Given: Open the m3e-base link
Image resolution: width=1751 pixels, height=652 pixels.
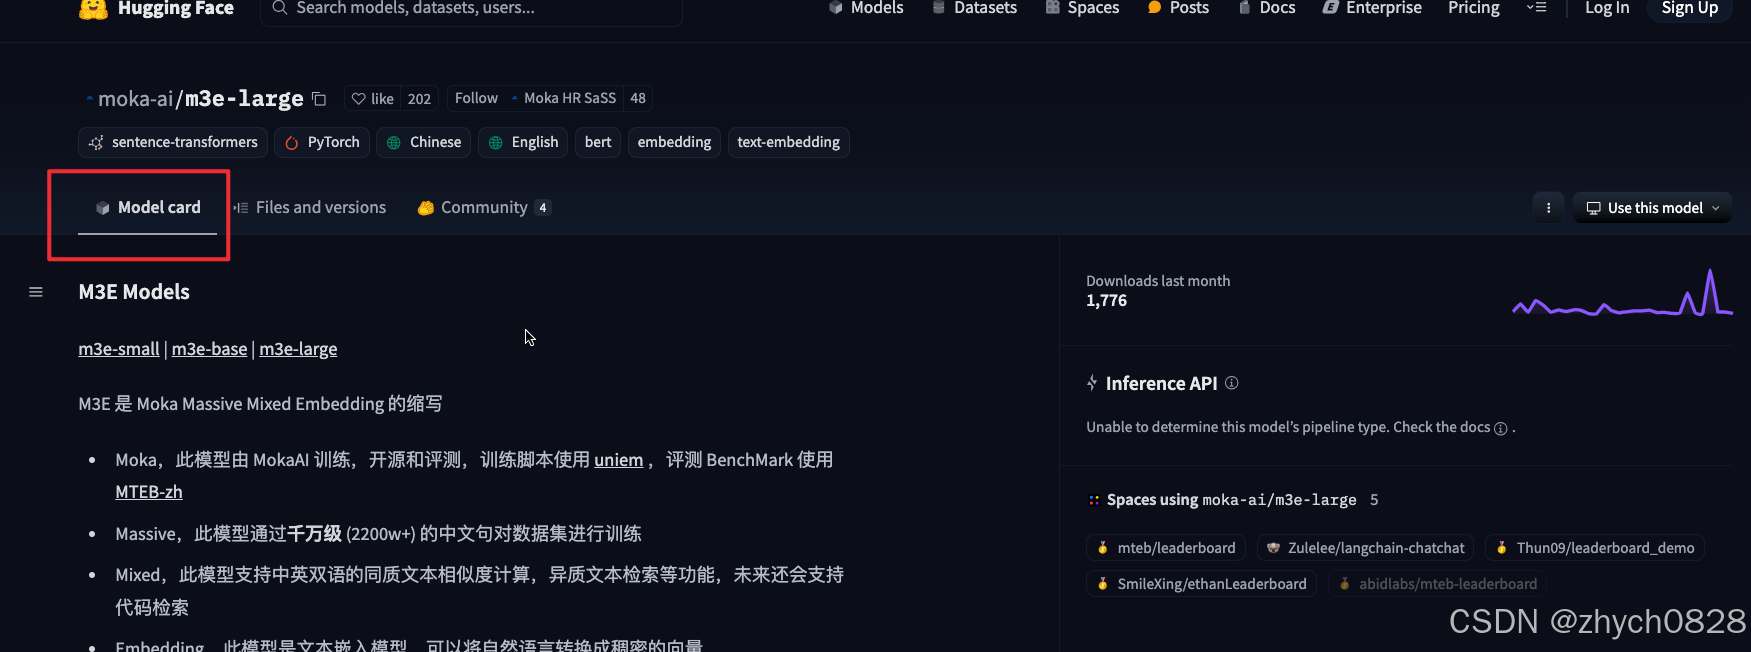Looking at the screenshot, I should point(209,349).
